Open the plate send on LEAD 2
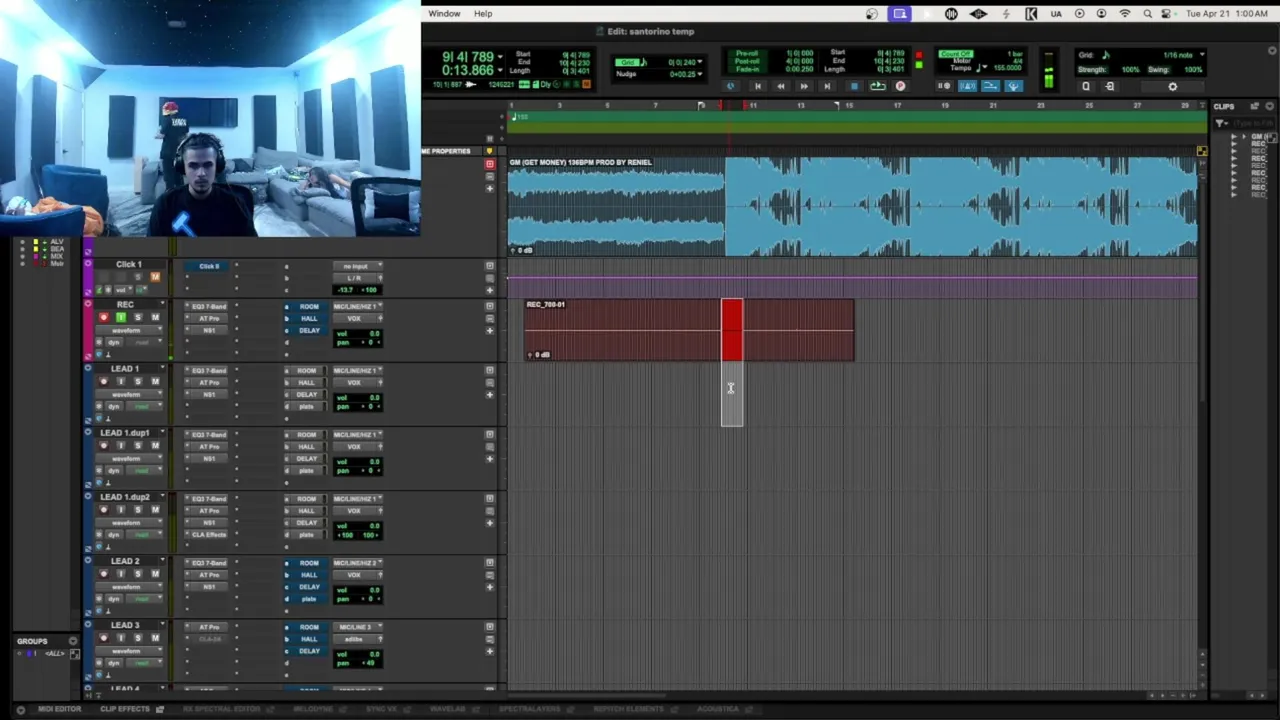Screen dimensions: 1280x720 [x=308, y=599]
